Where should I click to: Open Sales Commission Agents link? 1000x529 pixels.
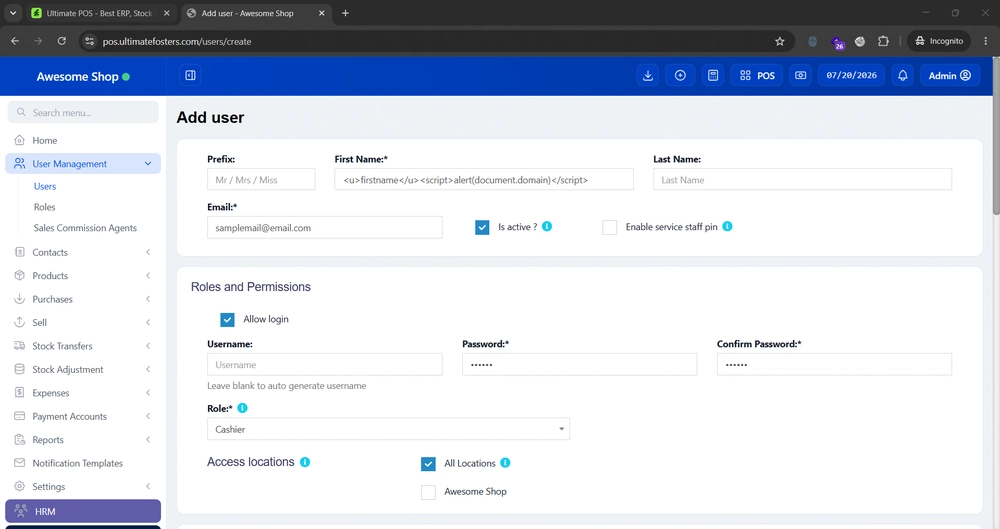tap(85, 228)
